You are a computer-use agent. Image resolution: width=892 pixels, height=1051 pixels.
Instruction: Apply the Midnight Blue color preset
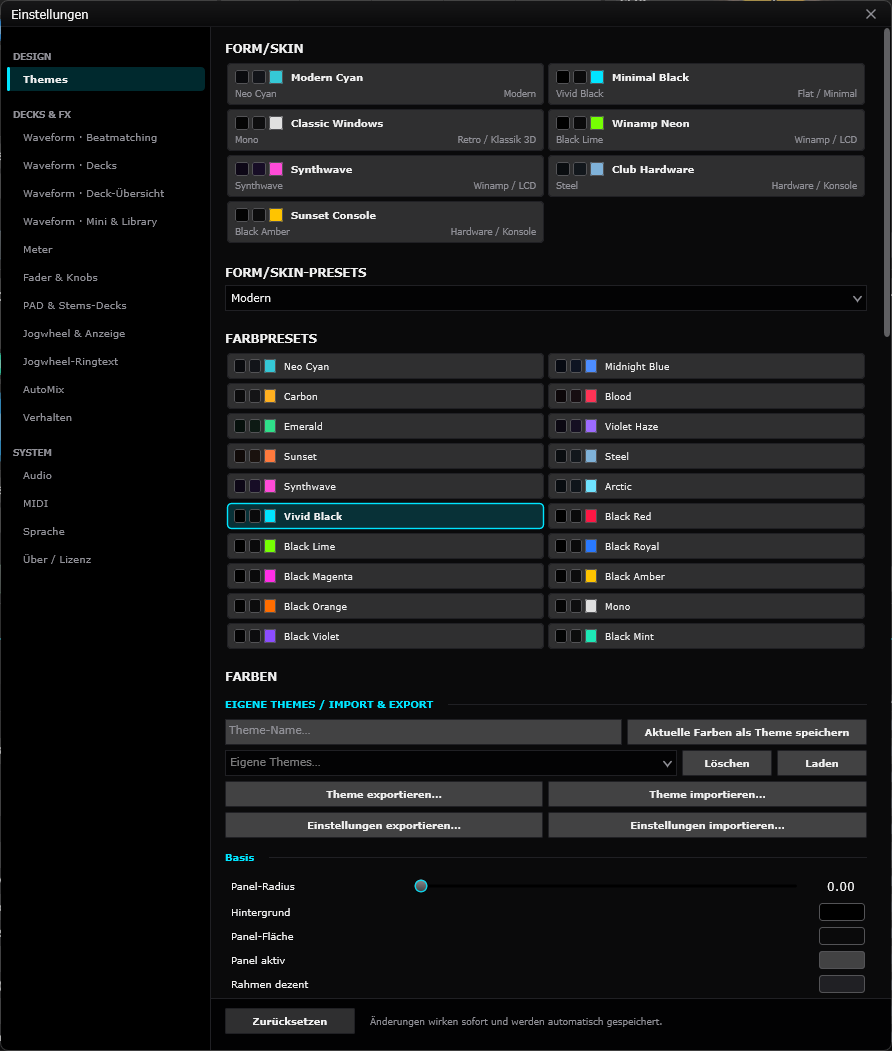(x=706, y=367)
